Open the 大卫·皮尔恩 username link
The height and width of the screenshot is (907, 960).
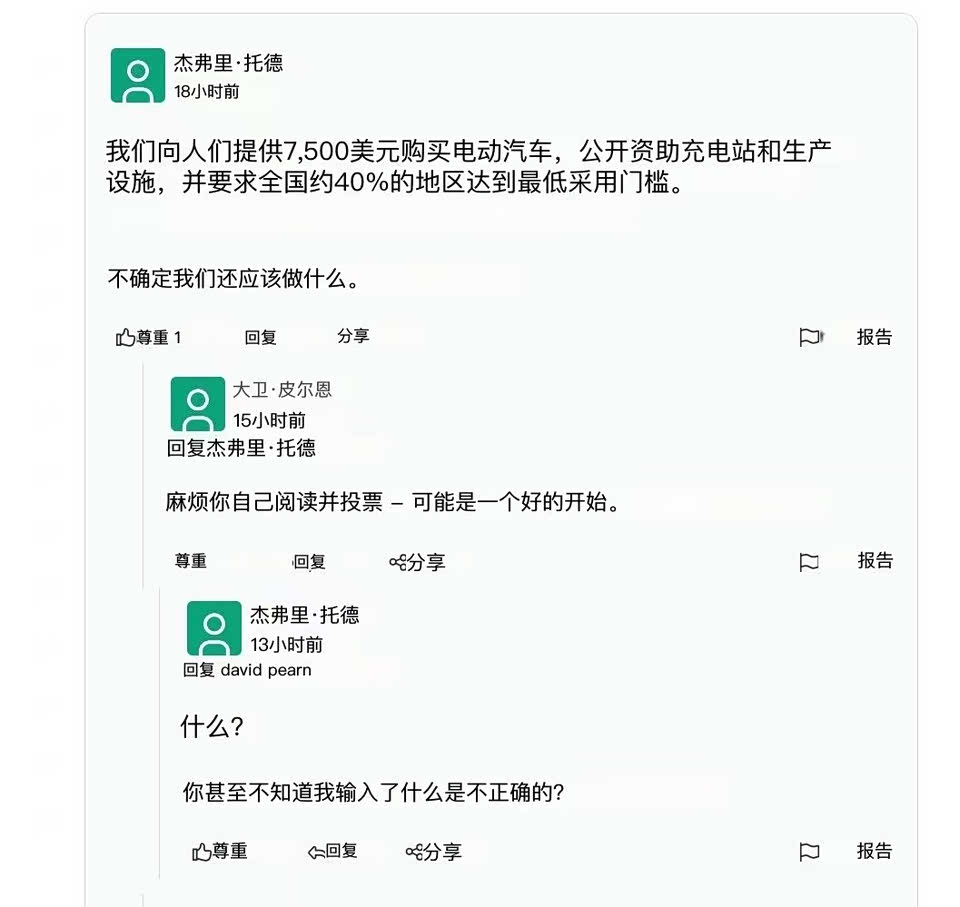coord(282,389)
